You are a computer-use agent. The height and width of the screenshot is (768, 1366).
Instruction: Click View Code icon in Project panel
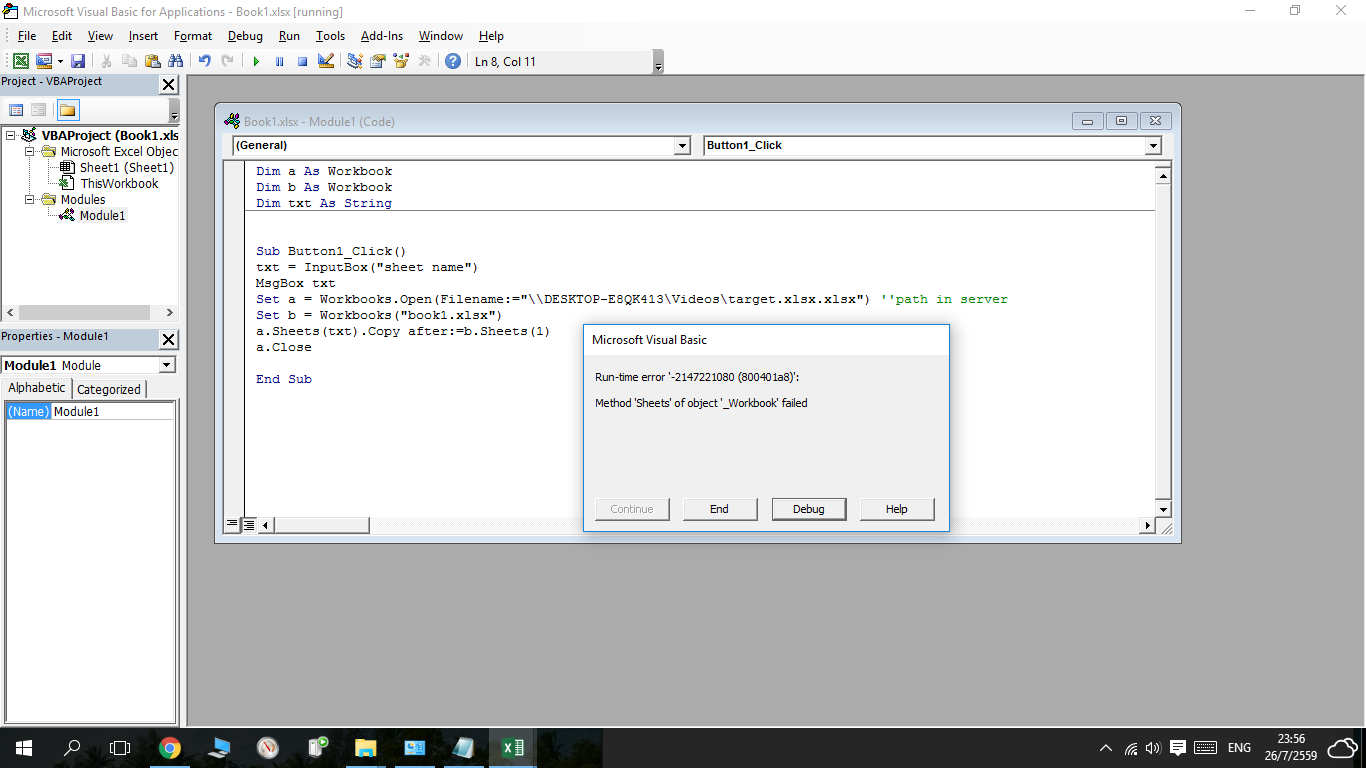[16, 110]
